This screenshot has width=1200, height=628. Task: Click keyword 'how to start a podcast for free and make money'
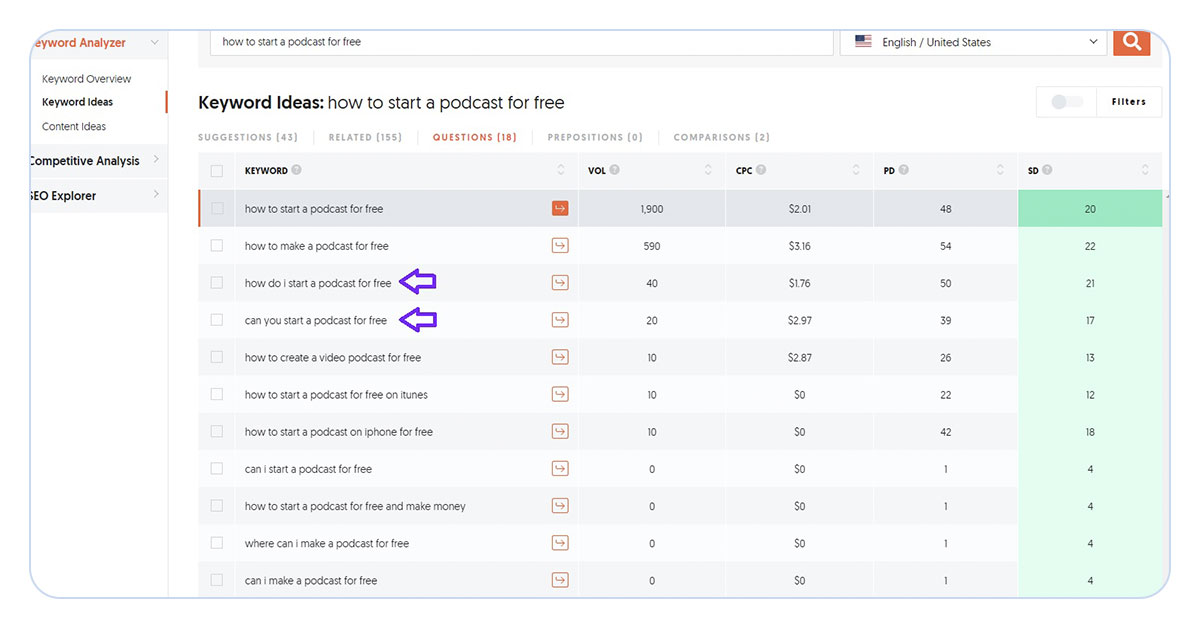(355, 506)
